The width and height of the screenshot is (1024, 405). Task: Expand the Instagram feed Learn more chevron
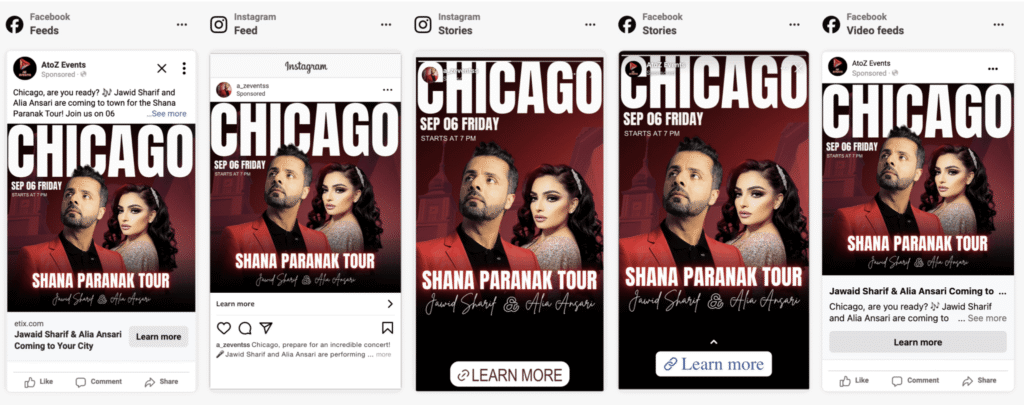[x=390, y=304]
